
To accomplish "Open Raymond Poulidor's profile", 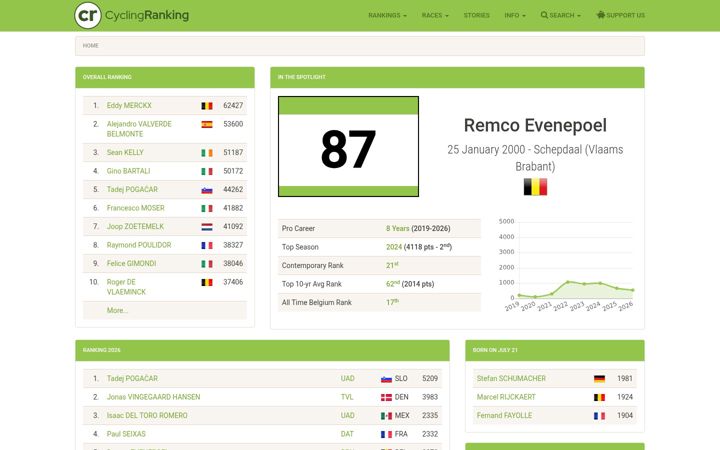I will pyautogui.click(x=139, y=245).
